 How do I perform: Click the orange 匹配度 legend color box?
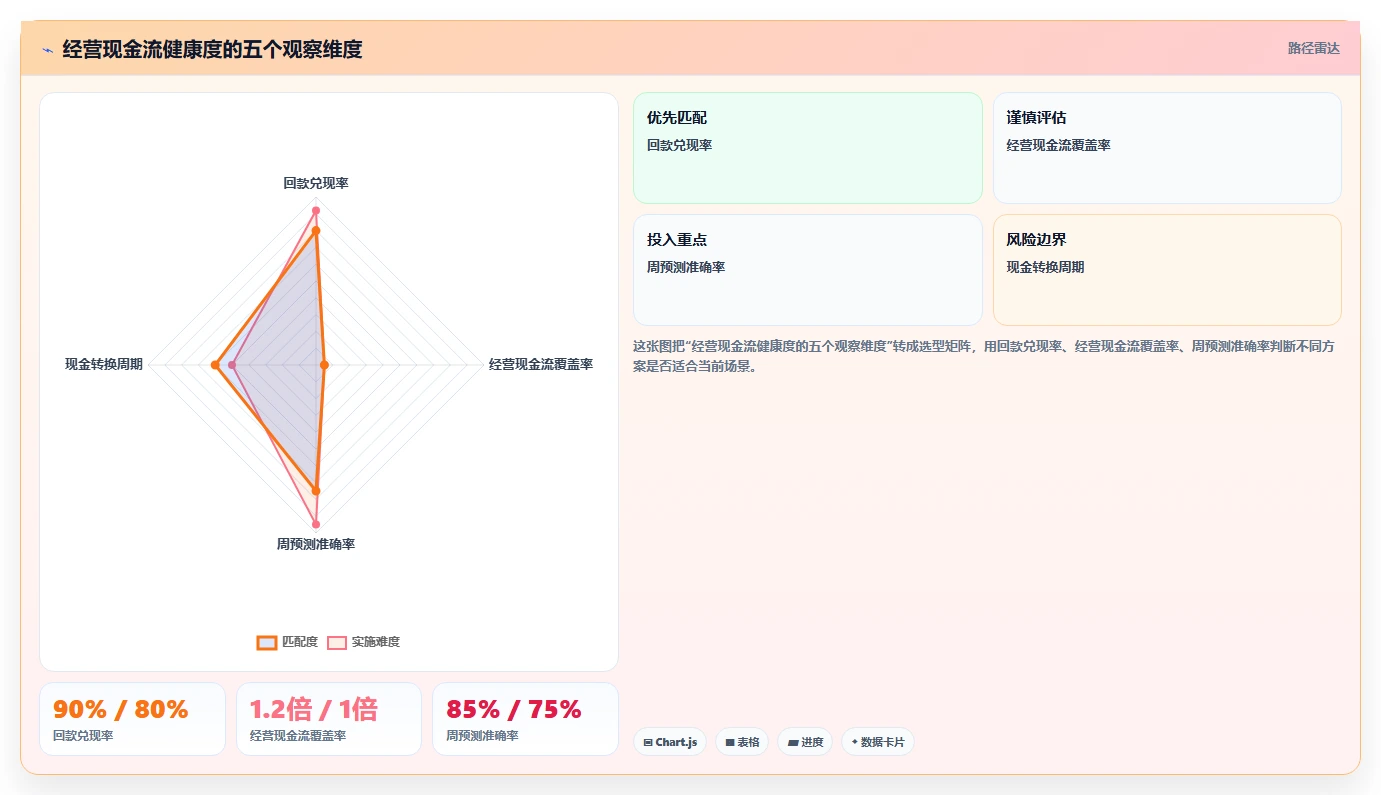tap(266, 642)
